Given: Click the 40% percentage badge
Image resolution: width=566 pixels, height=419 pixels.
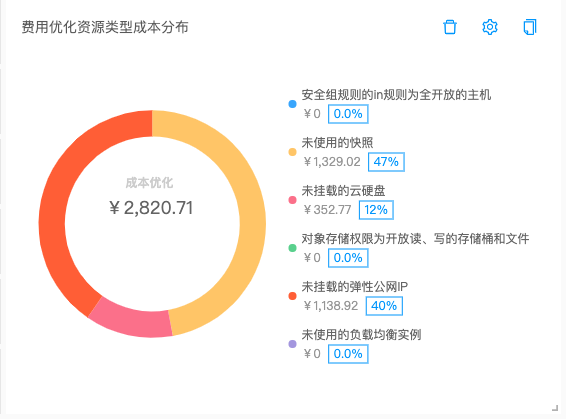Looking at the screenshot, I should tap(384, 306).
